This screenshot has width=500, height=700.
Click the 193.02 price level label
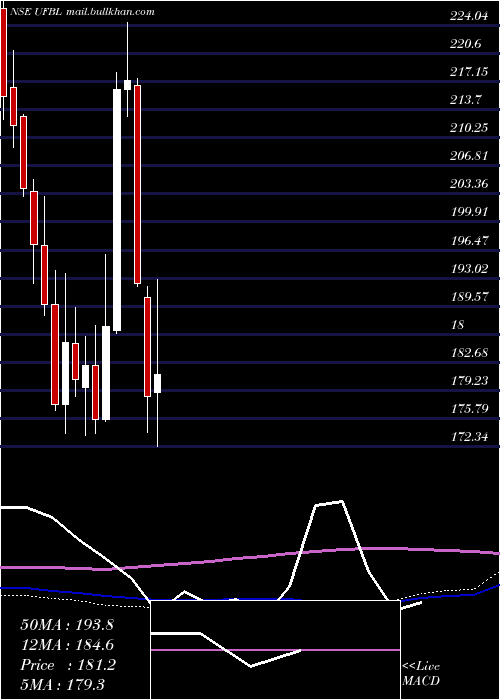469,269
